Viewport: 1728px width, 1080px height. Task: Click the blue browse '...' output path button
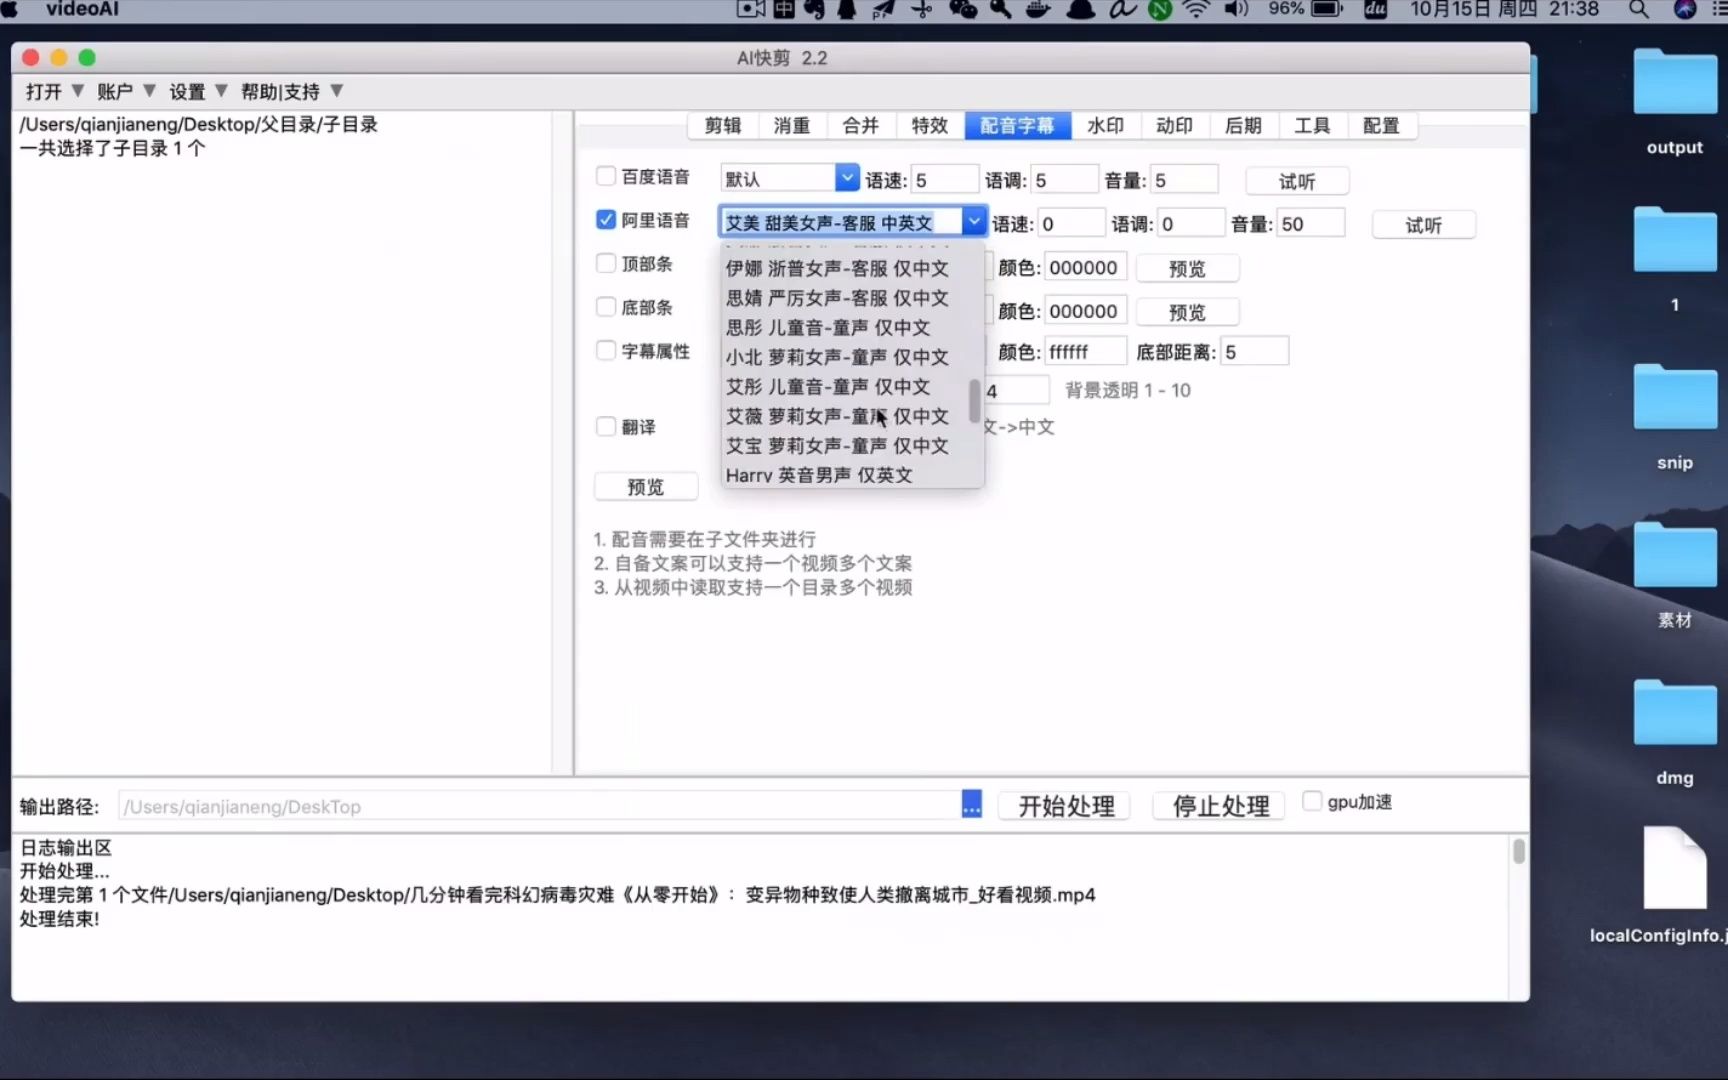pyautogui.click(x=971, y=805)
